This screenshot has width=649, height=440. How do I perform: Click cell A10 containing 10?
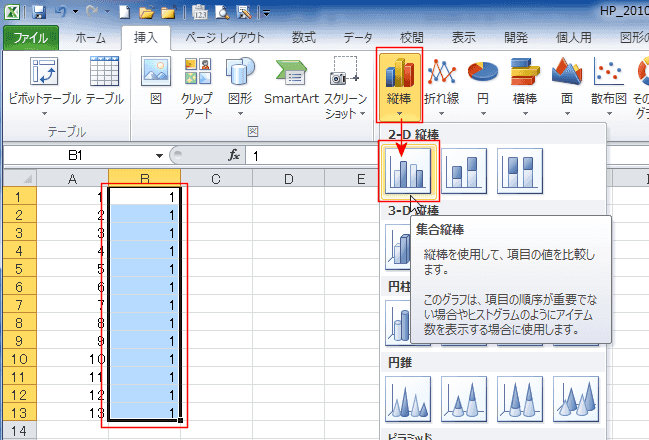[72, 358]
